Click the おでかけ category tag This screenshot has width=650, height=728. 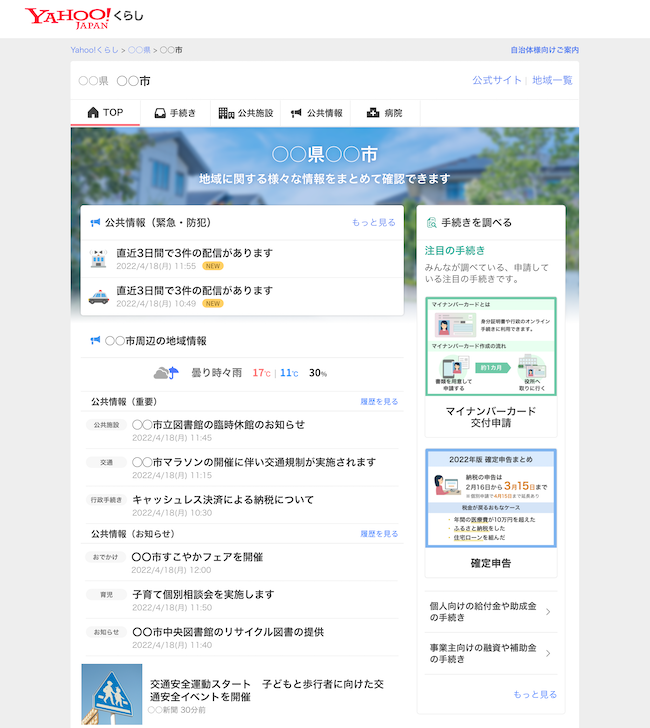pyautogui.click(x=106, y=557)
